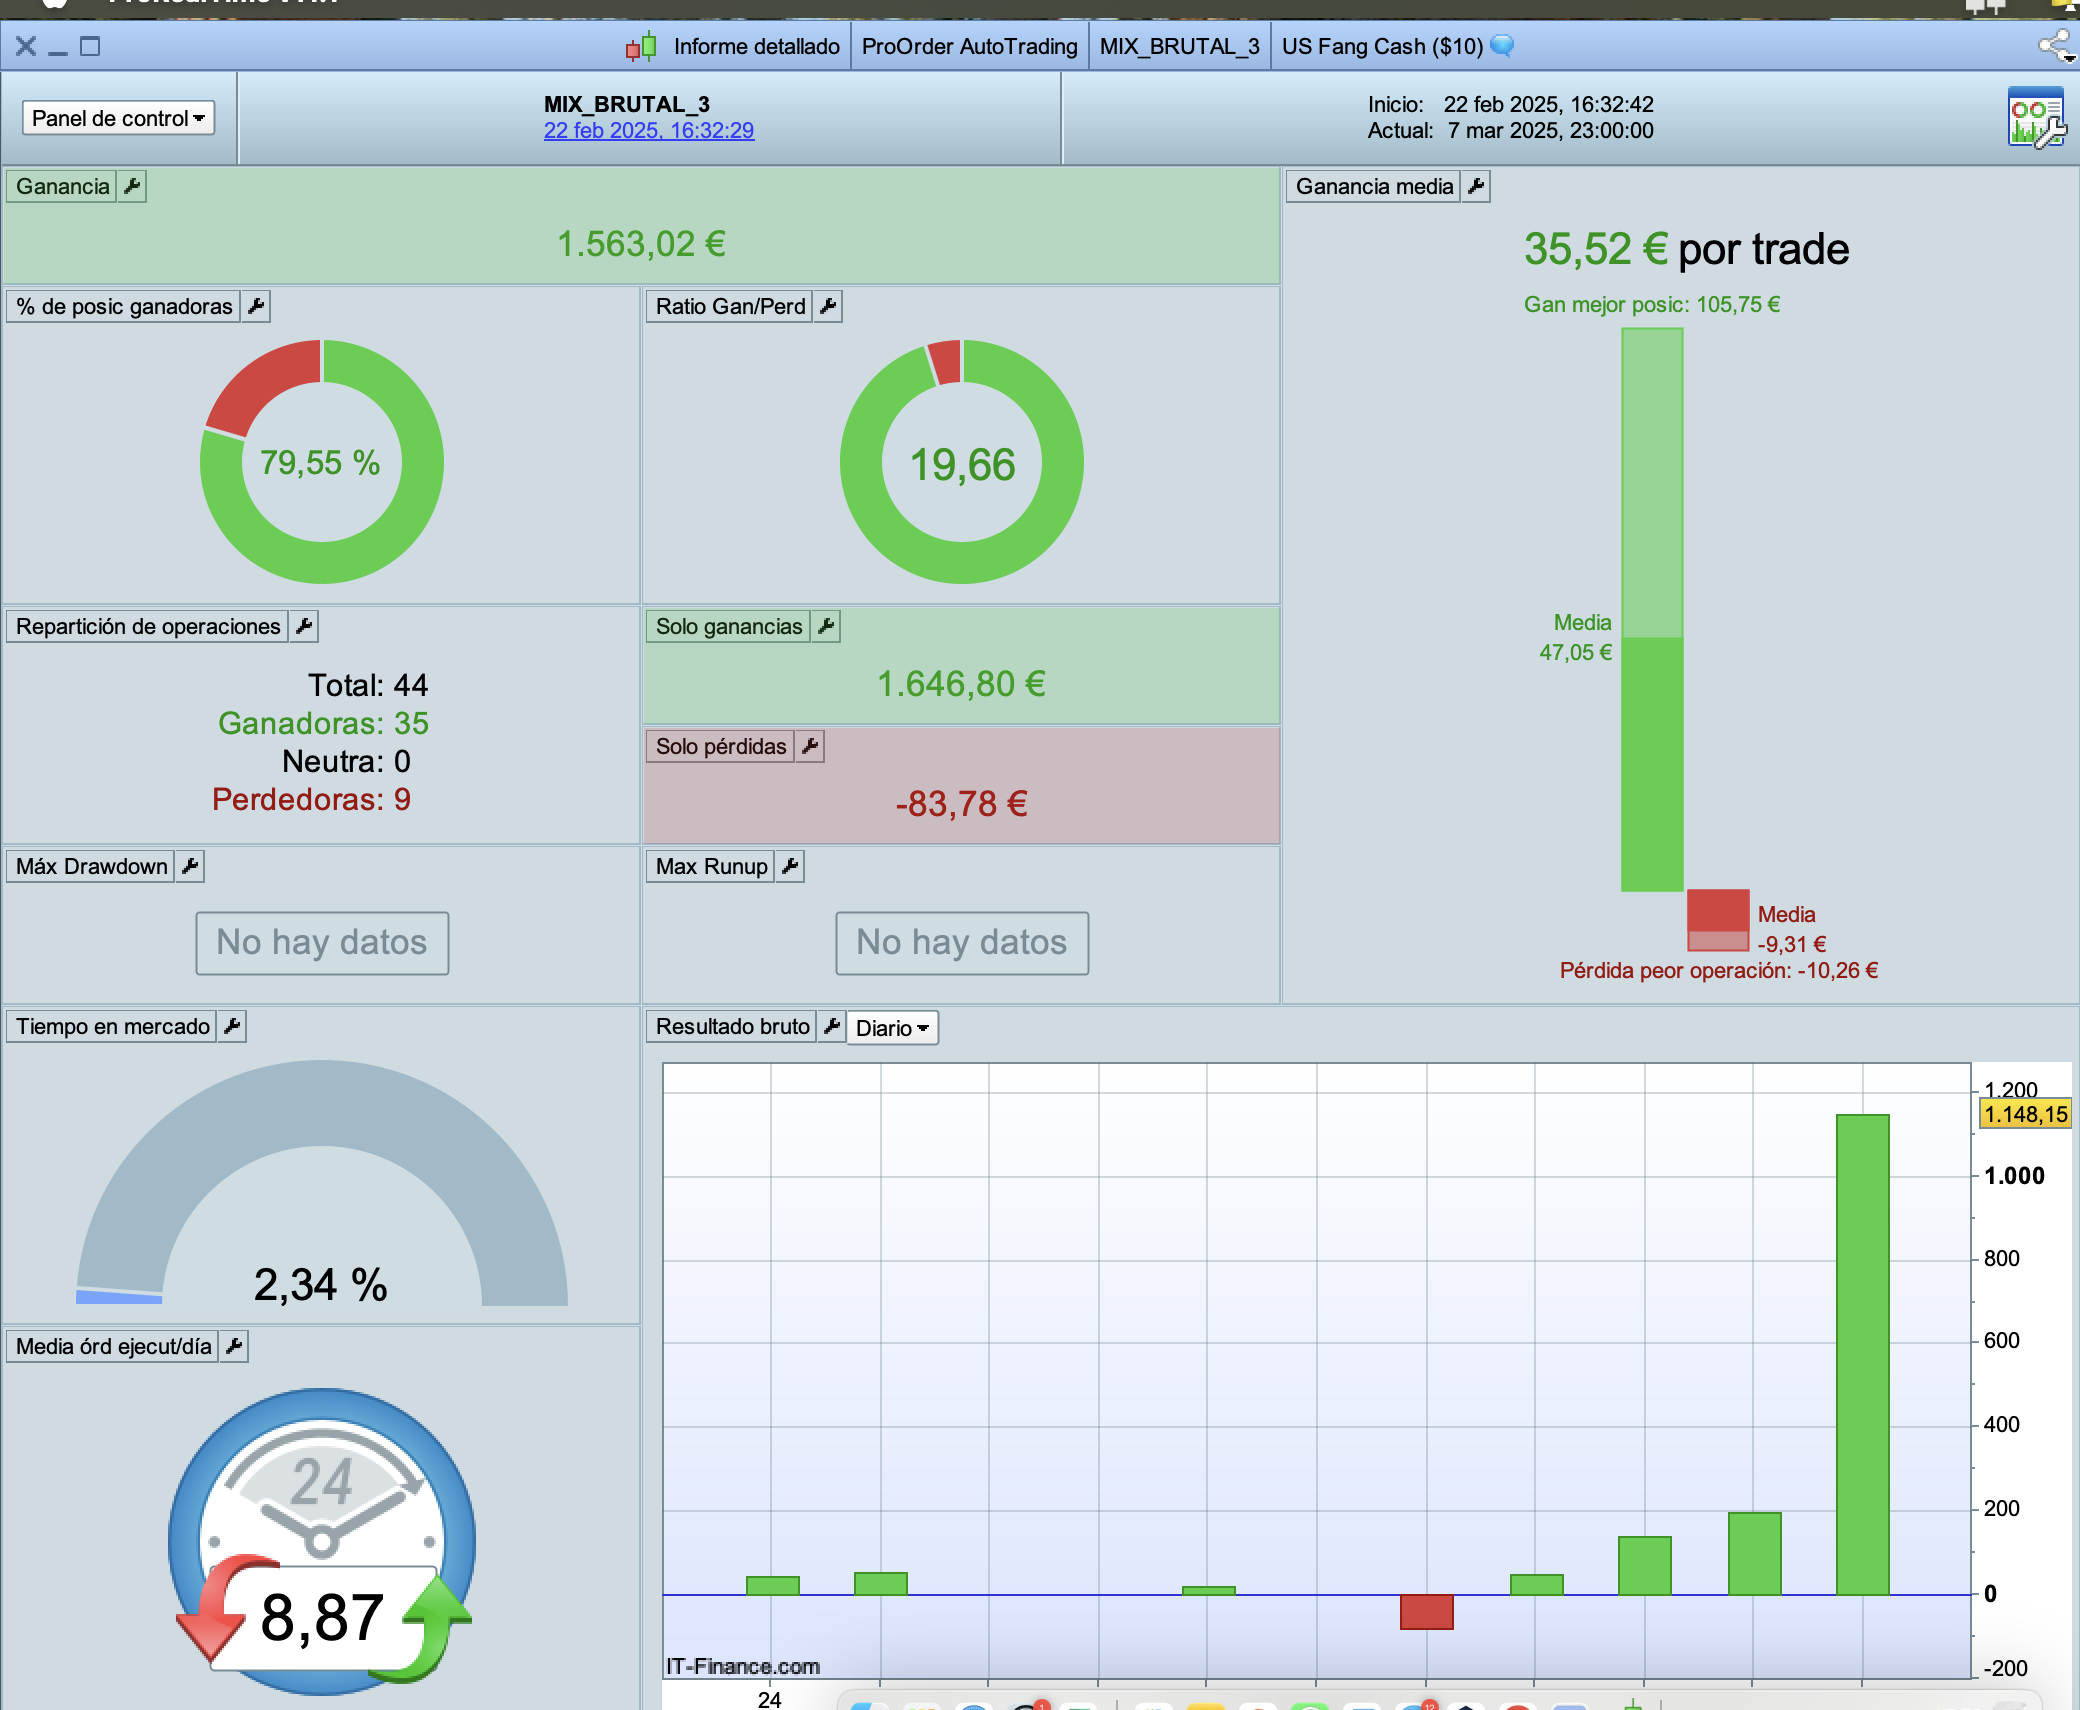
Task: Click the No hay datos box under Máx Drawdown
Action: point(322,942)
